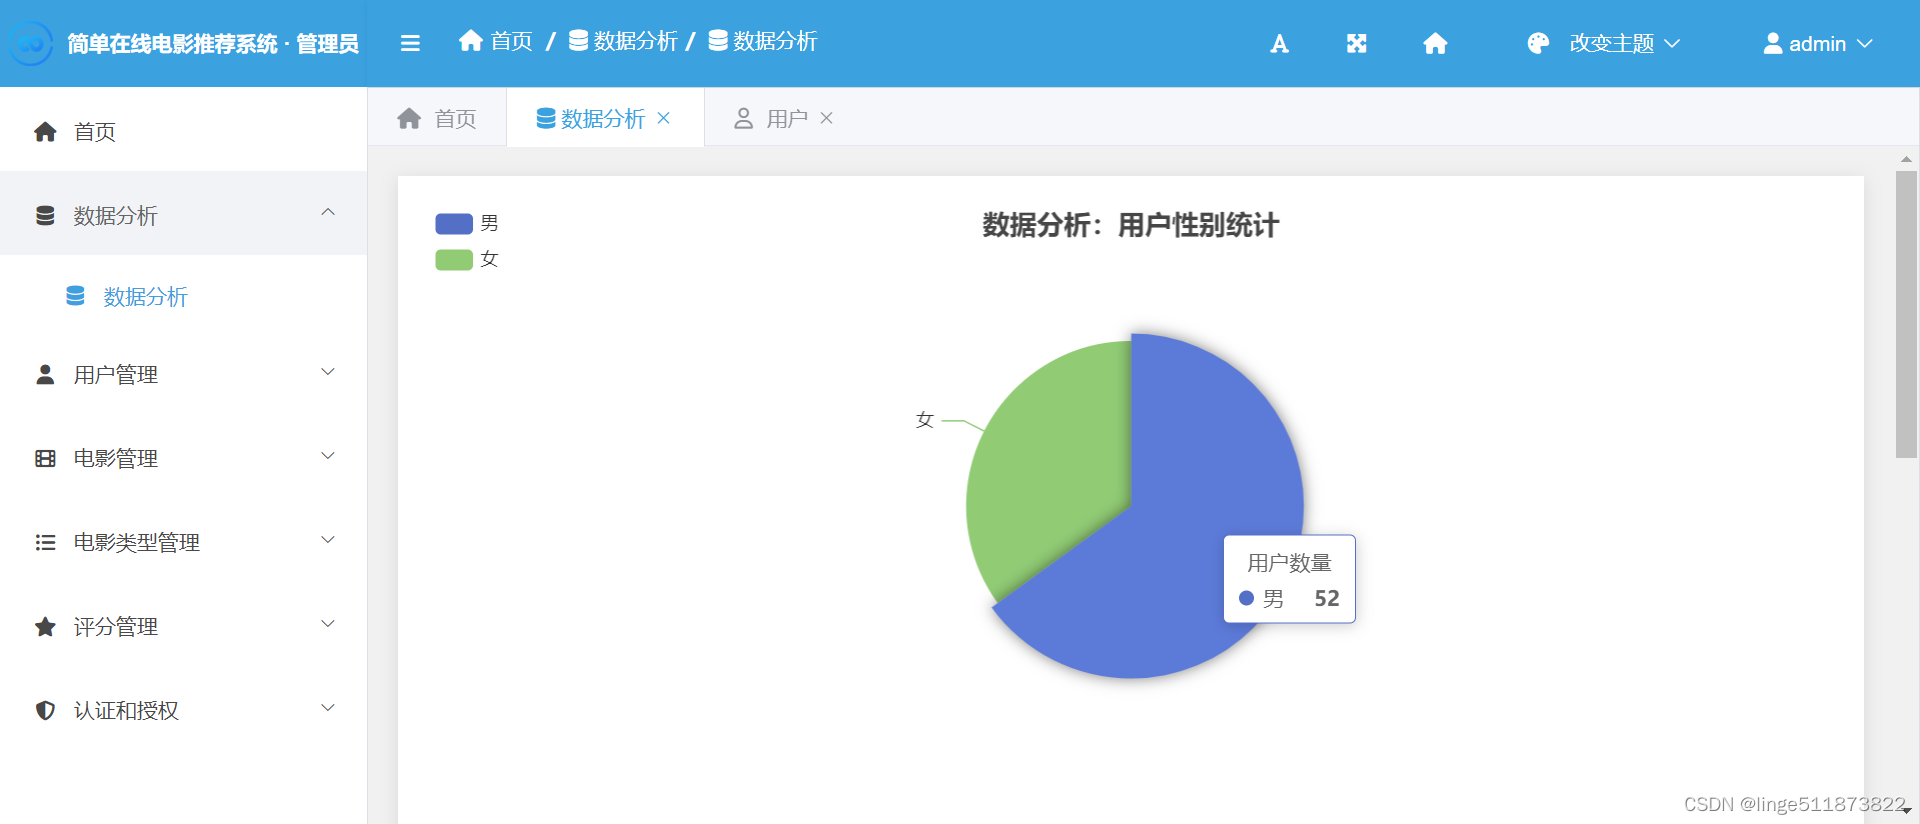The image size is (1920, 824).
Task: Expand the 评分管理 menu chevron
Action: (328, 624)
